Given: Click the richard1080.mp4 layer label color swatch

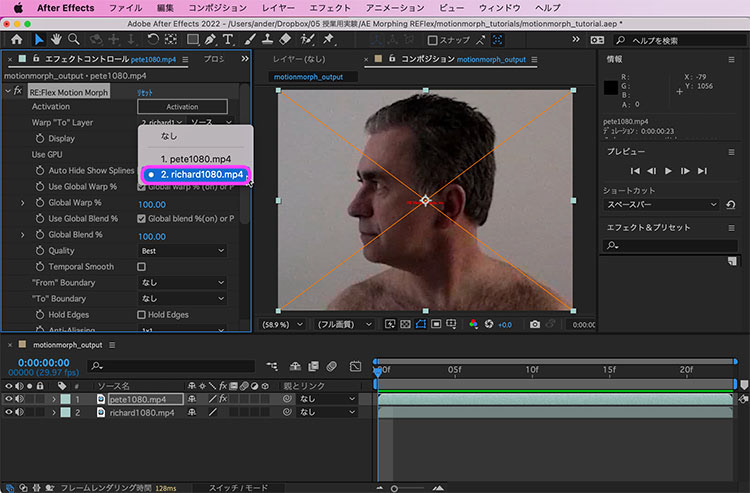Looking at the screenshot, I should tap(66, 412).
